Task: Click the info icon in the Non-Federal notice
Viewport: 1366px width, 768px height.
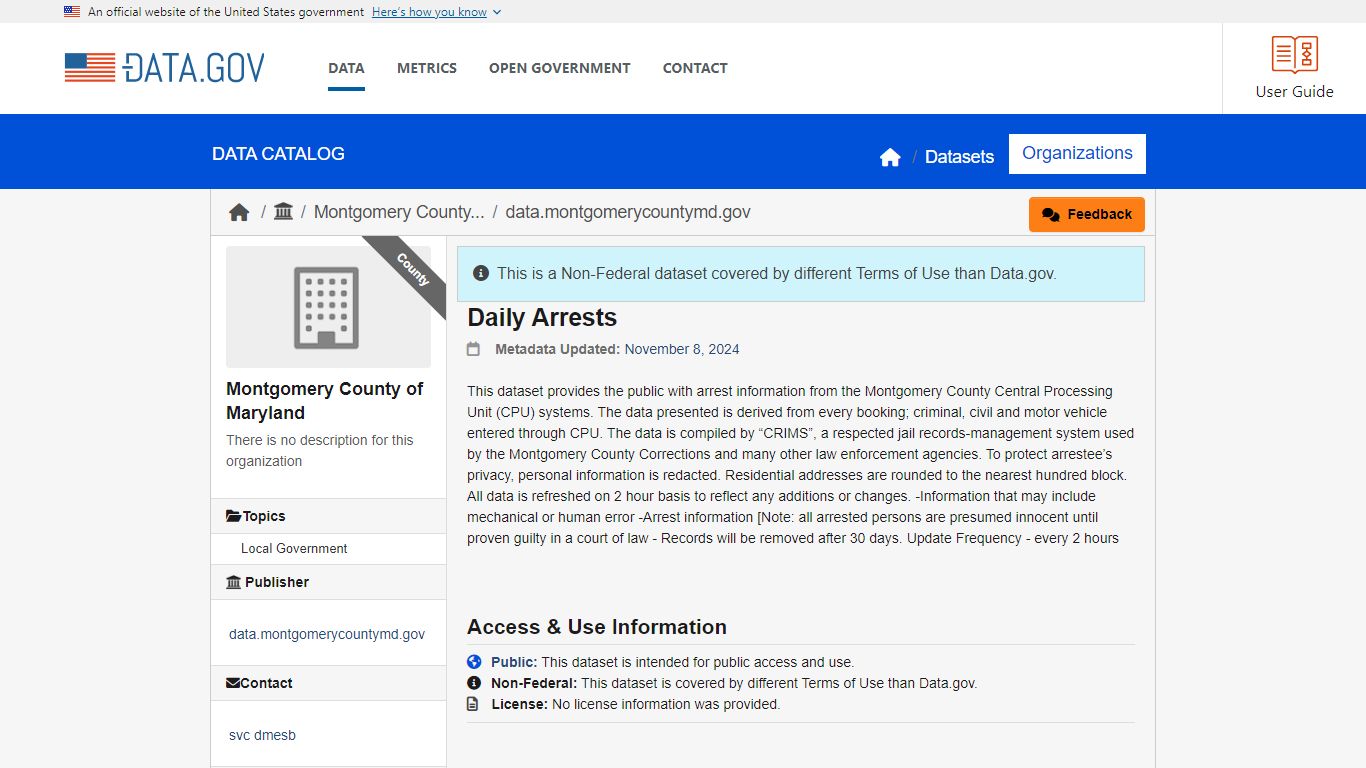Action: tap(481, 273)
